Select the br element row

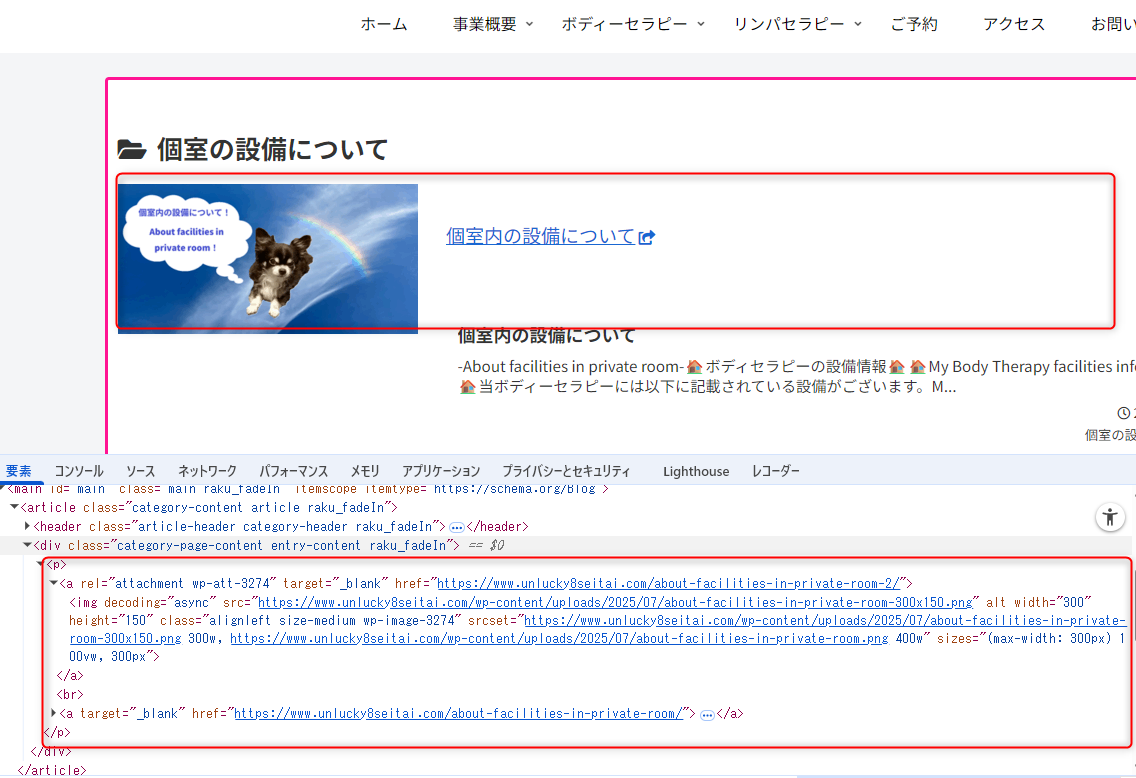70,694
